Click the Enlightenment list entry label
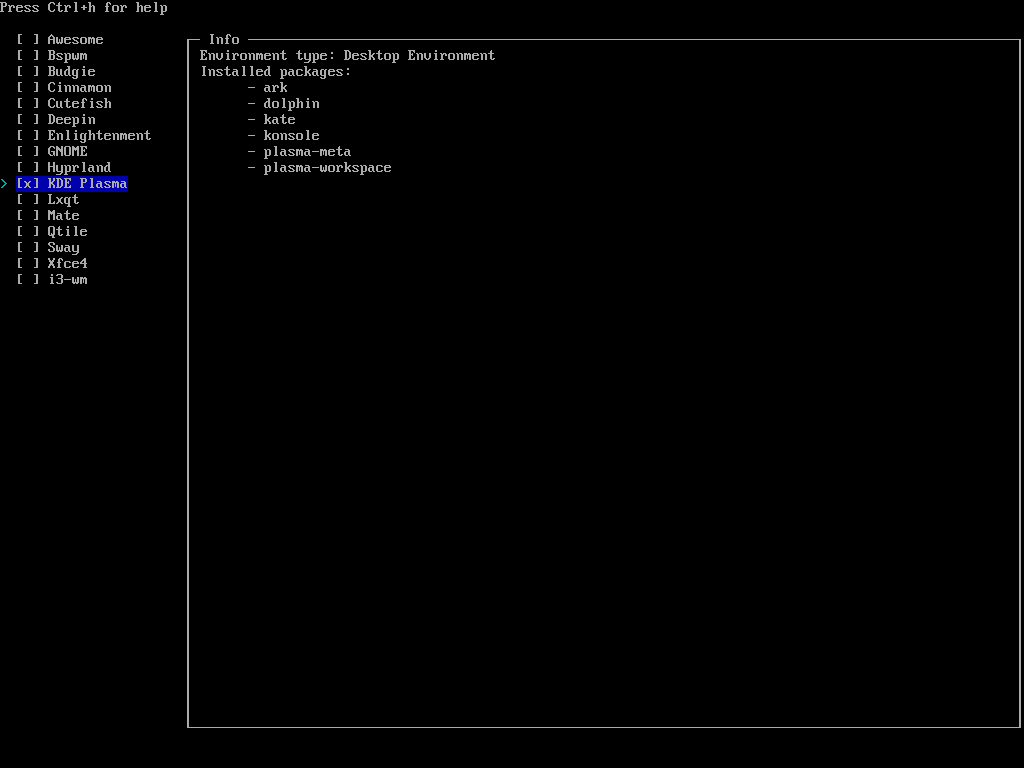 [x=99, y=136]
